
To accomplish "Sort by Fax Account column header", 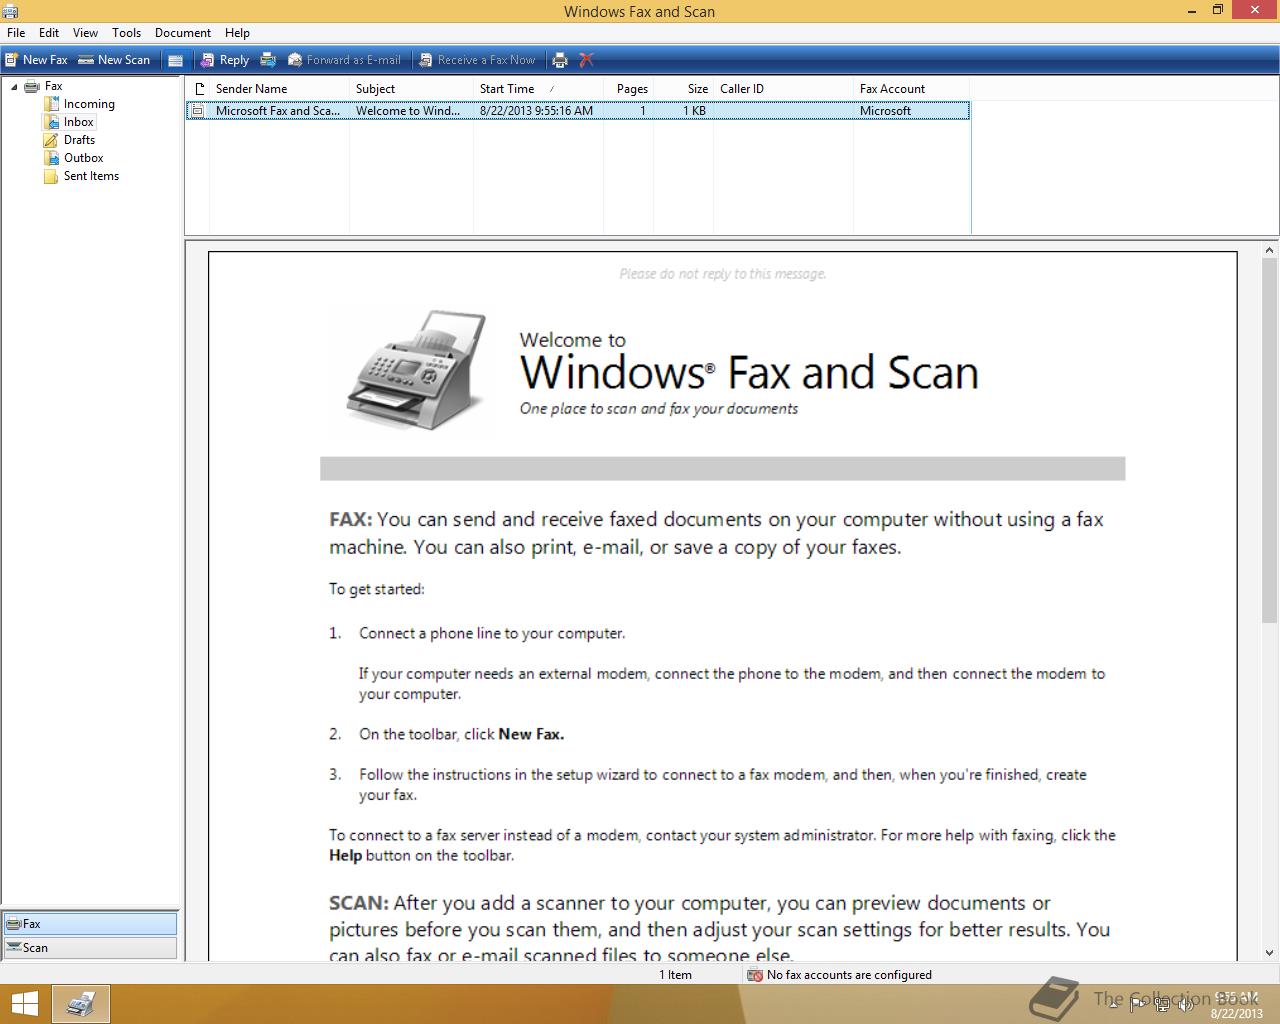I will click(x=911, y=89).
